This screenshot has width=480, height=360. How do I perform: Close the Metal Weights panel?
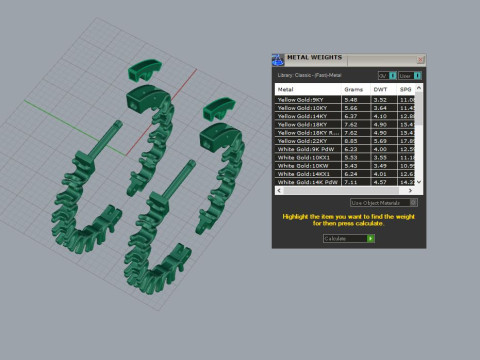pyautogui.click(x=420, y=60)
